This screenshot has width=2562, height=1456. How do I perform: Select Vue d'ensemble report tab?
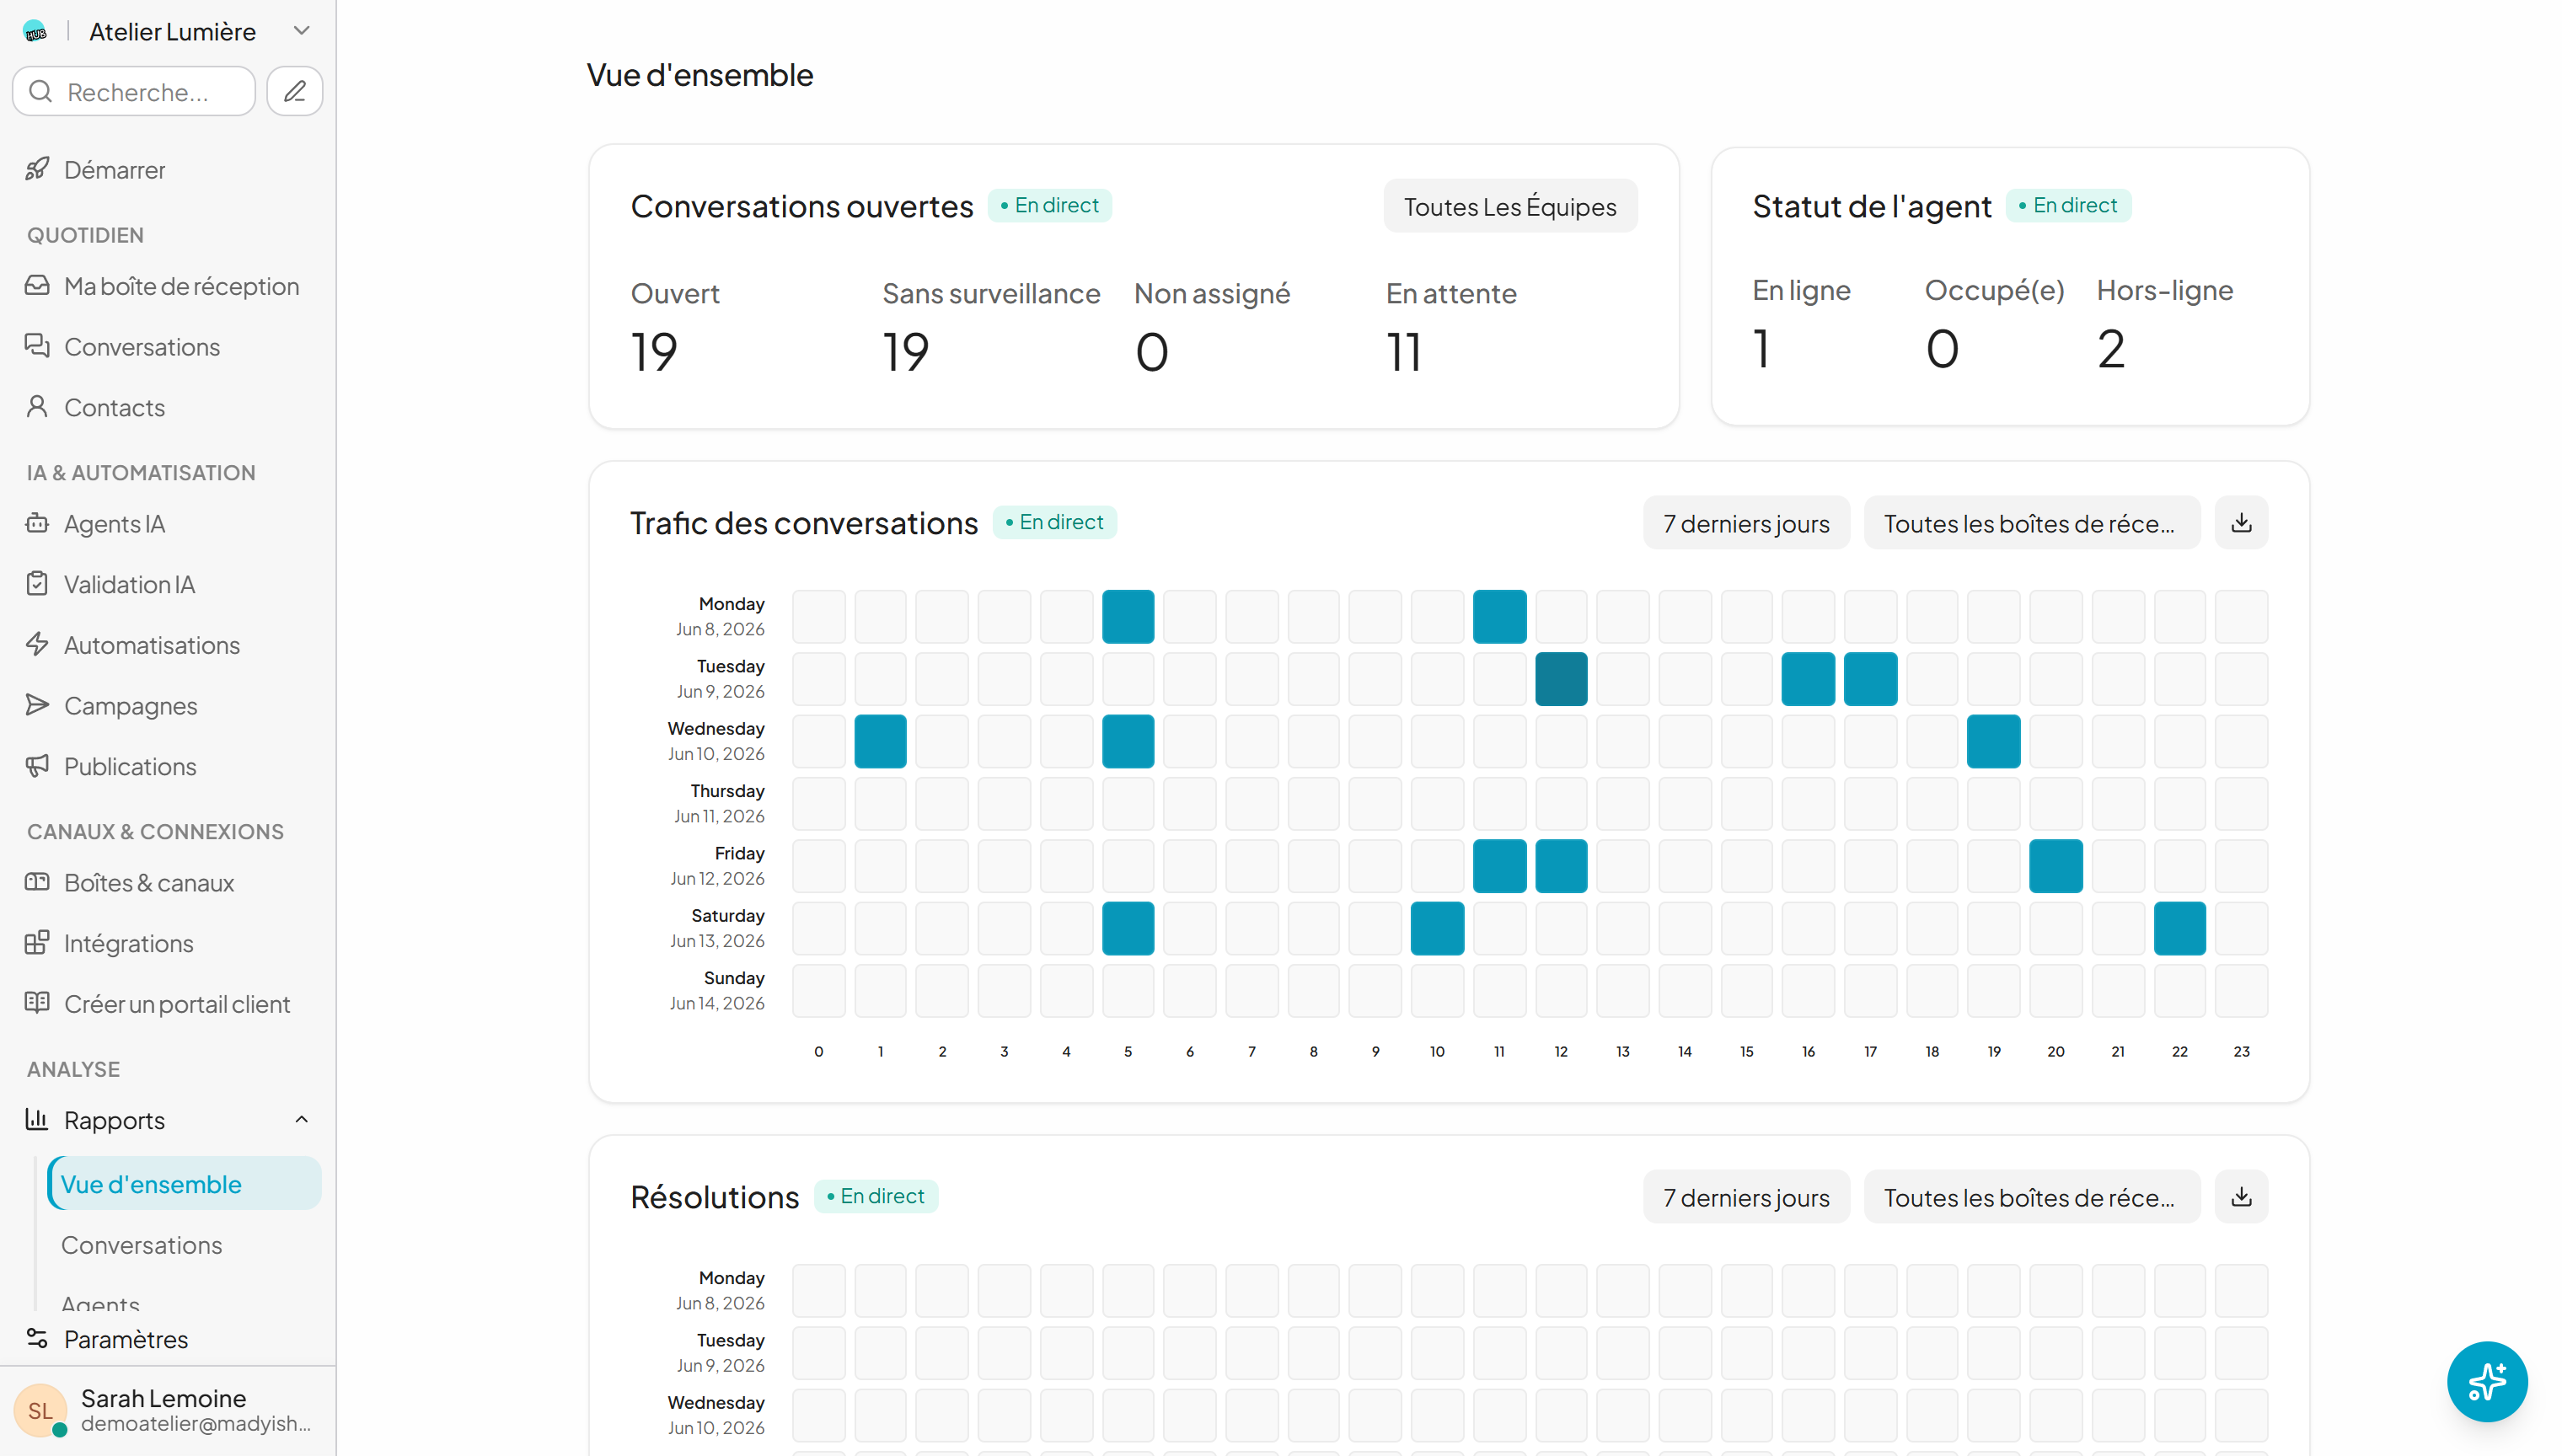[x=184, y=1184]
